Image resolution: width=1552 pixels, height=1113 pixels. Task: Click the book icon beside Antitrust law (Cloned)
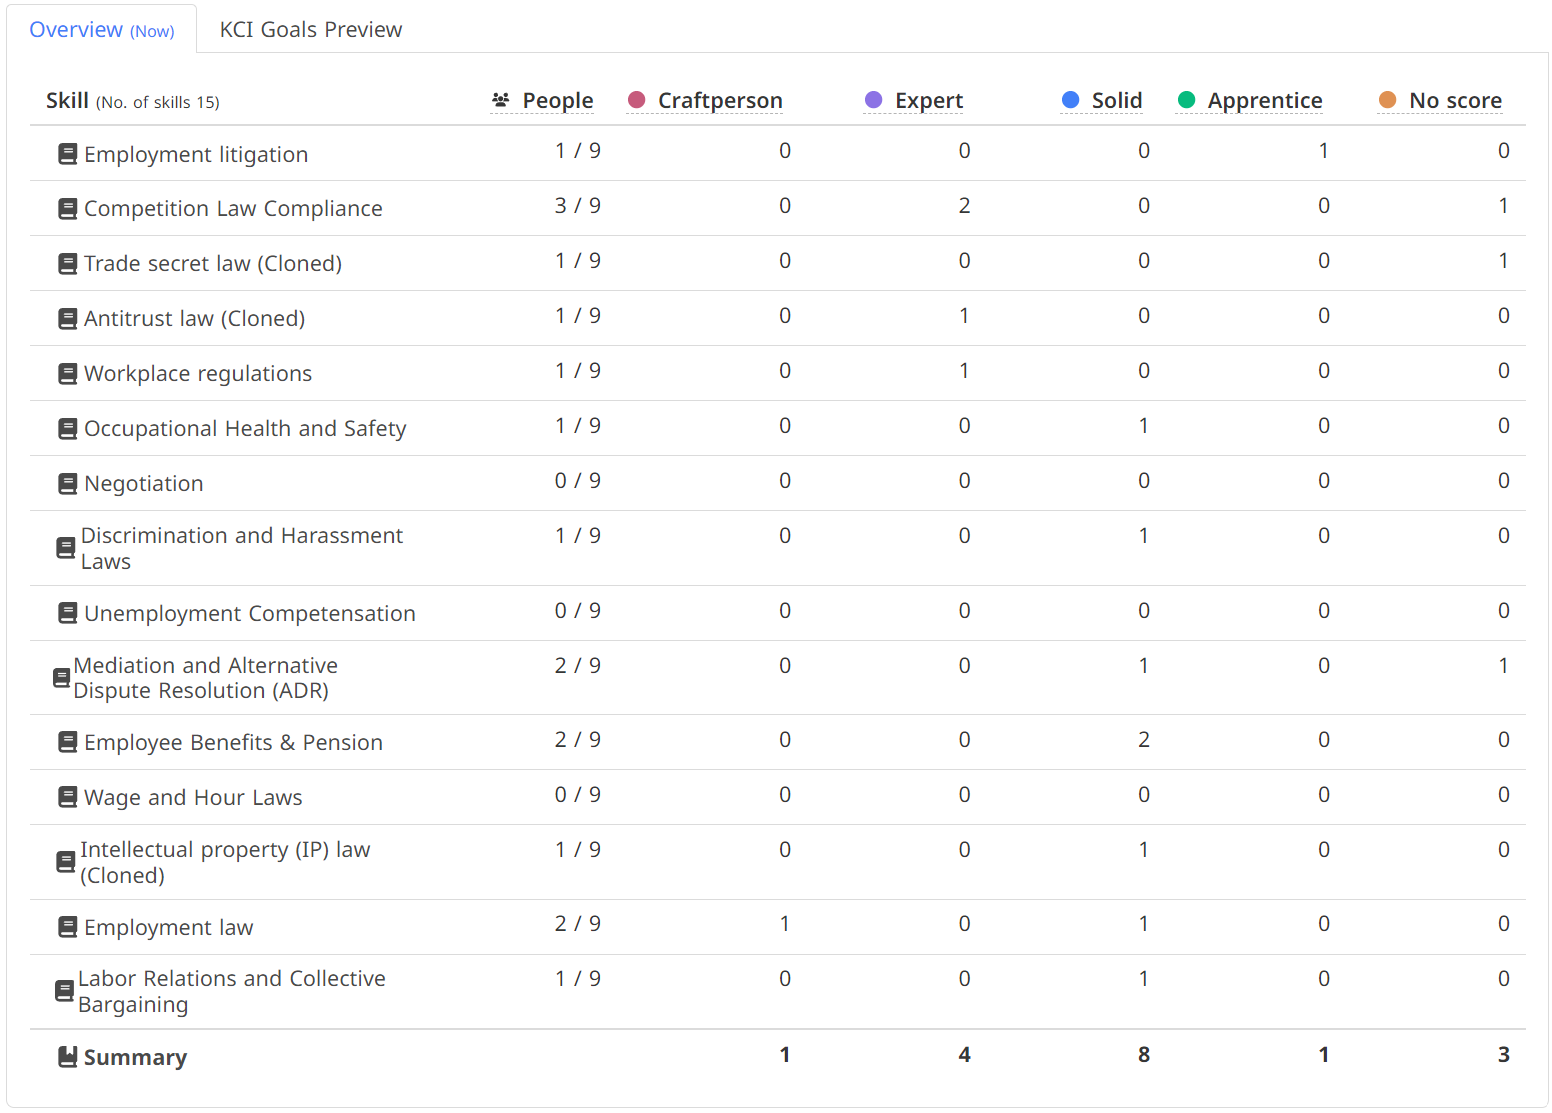(67, 318)
